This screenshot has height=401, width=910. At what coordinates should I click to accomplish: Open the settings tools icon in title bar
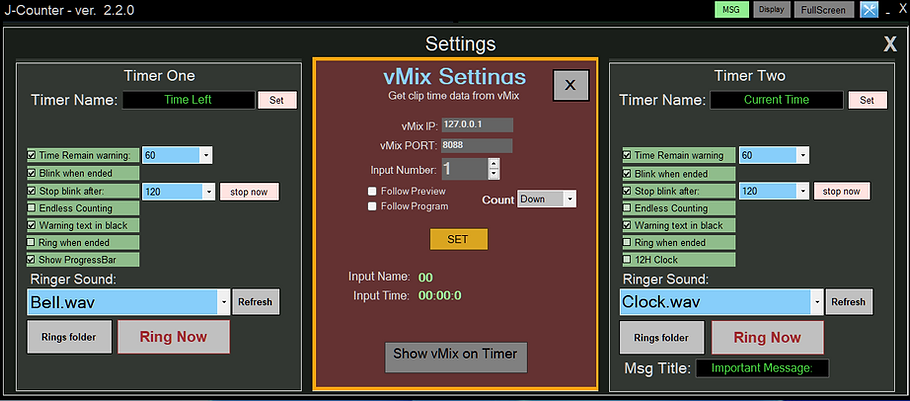869,9
